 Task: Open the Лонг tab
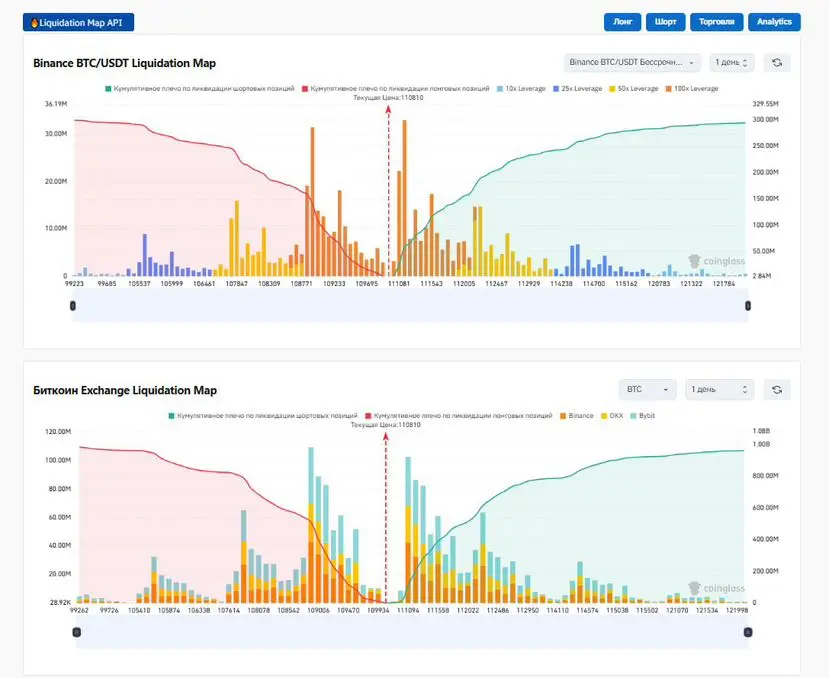click(x=622, y=22)
